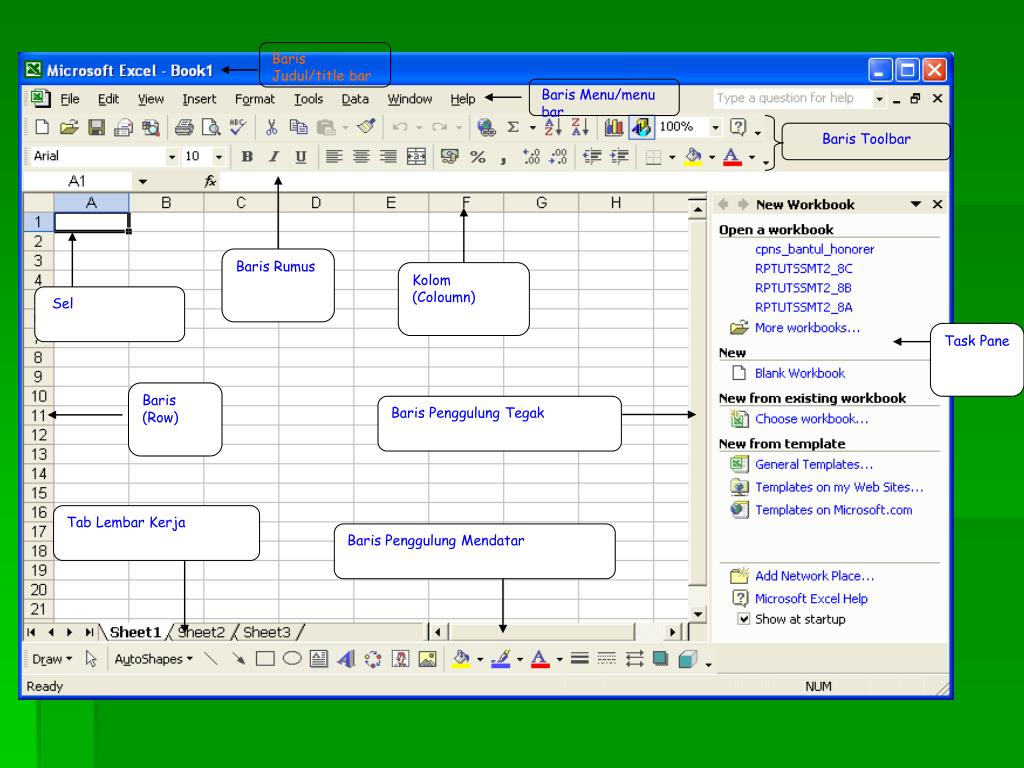Click the Increase Indent icon
The image size is (1024, 768).
(619, 156)
